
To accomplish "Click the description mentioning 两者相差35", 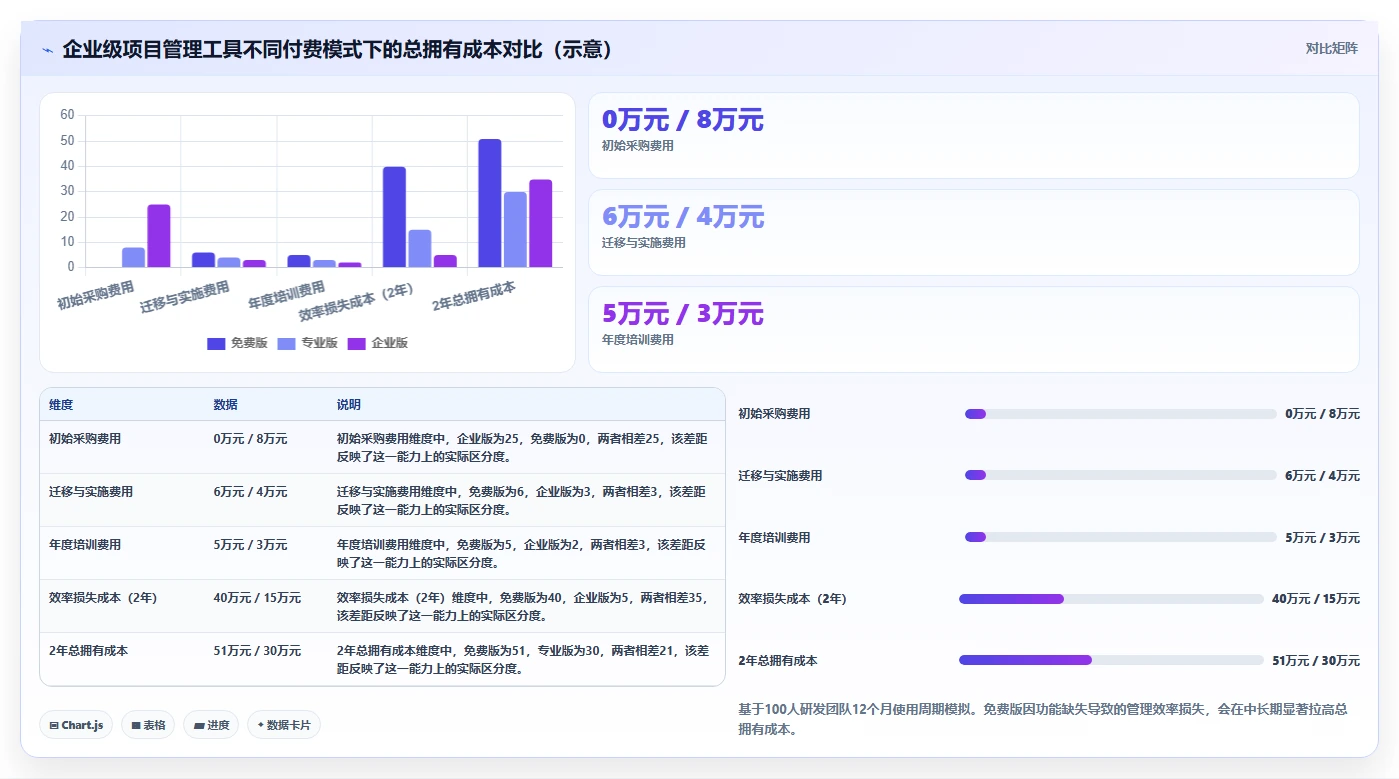I will 523,607.
